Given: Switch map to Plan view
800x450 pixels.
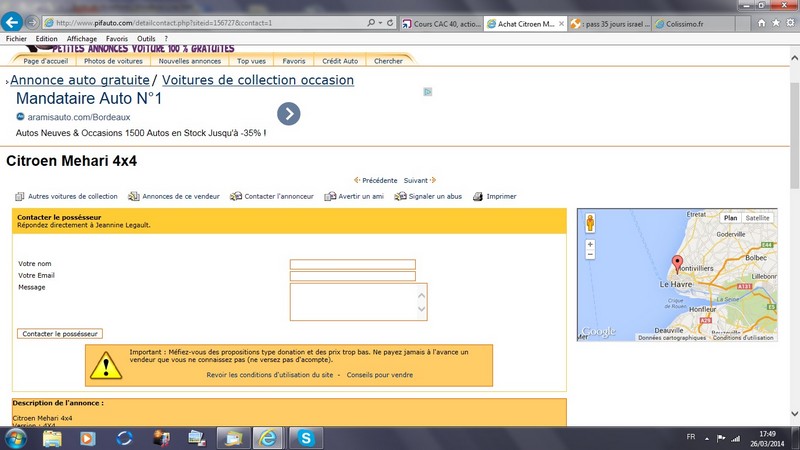Looking at the screenshot, I should 731,218.
